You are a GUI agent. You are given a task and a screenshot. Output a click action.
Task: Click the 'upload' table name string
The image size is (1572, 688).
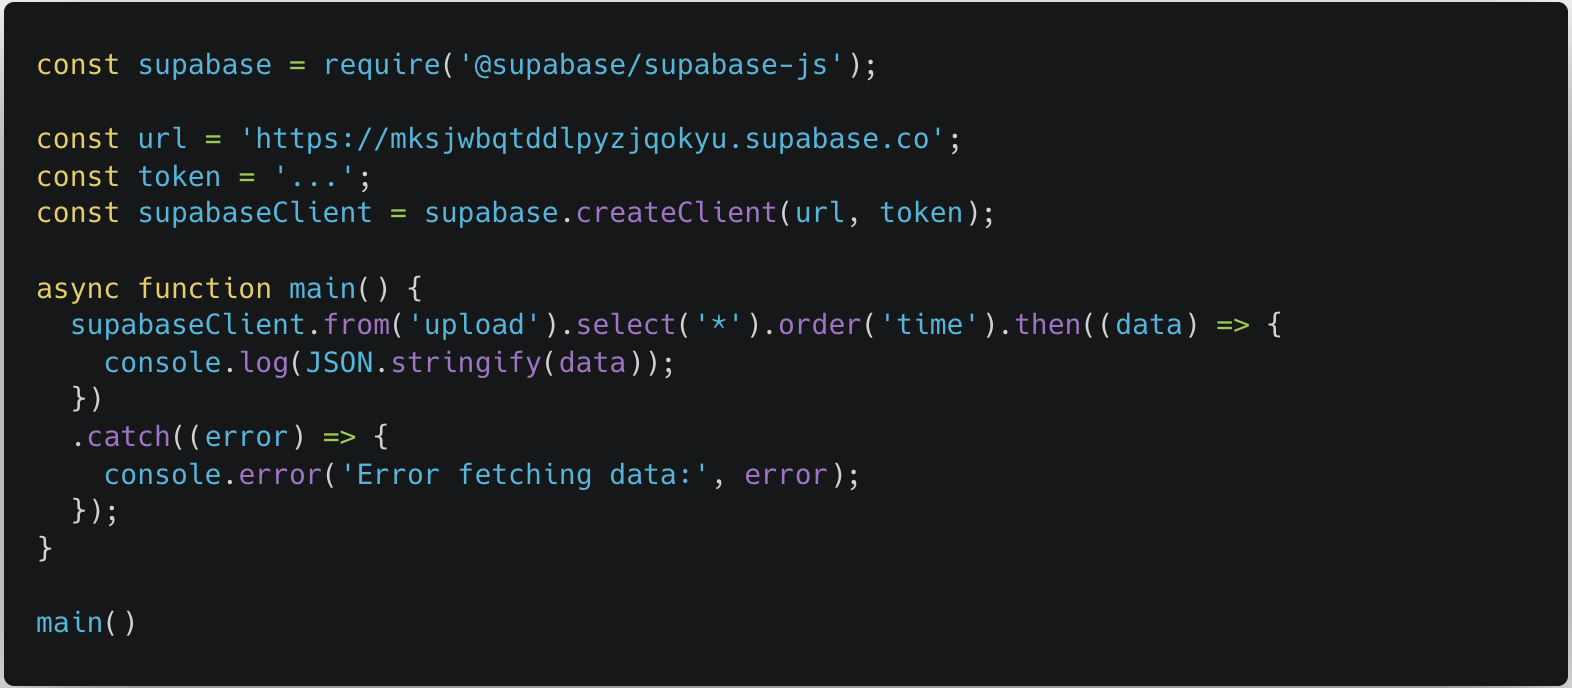coord(474,325)
